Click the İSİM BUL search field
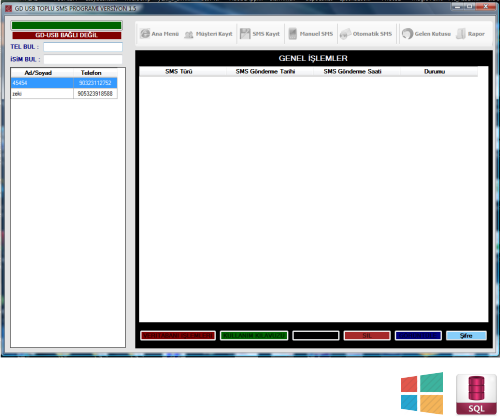500x418 pixels. pyautogui.click(x=83, y=59)
